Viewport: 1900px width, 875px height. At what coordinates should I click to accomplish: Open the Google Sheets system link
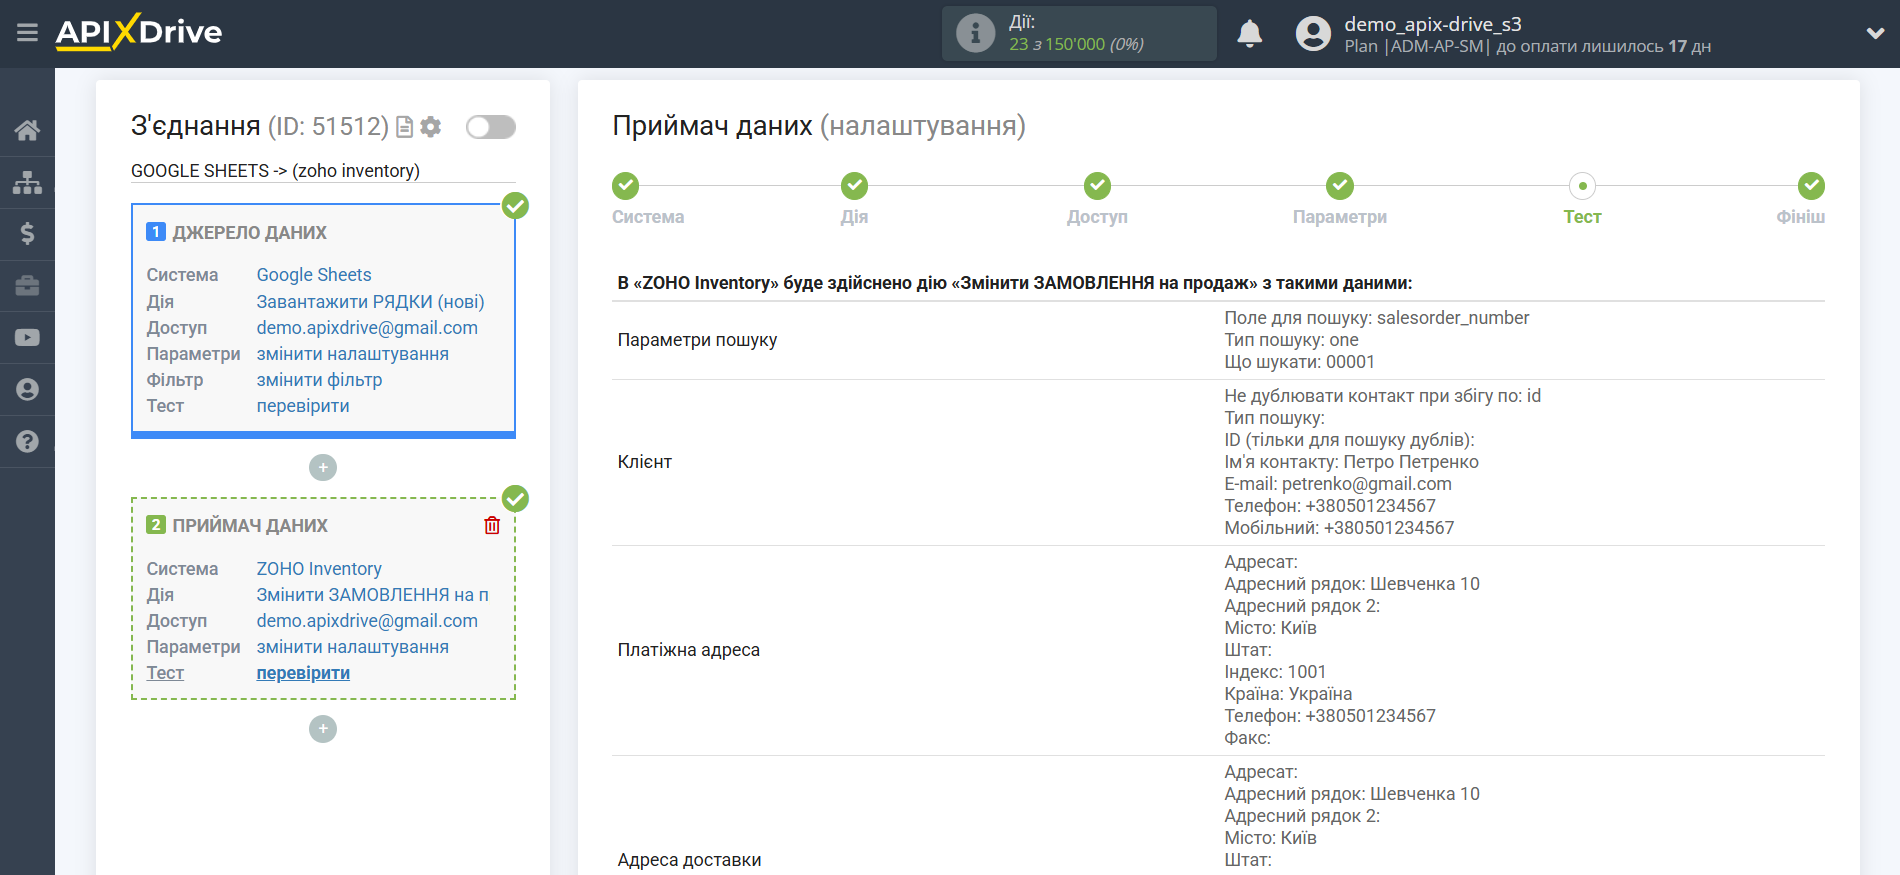[x=314, y=275]
